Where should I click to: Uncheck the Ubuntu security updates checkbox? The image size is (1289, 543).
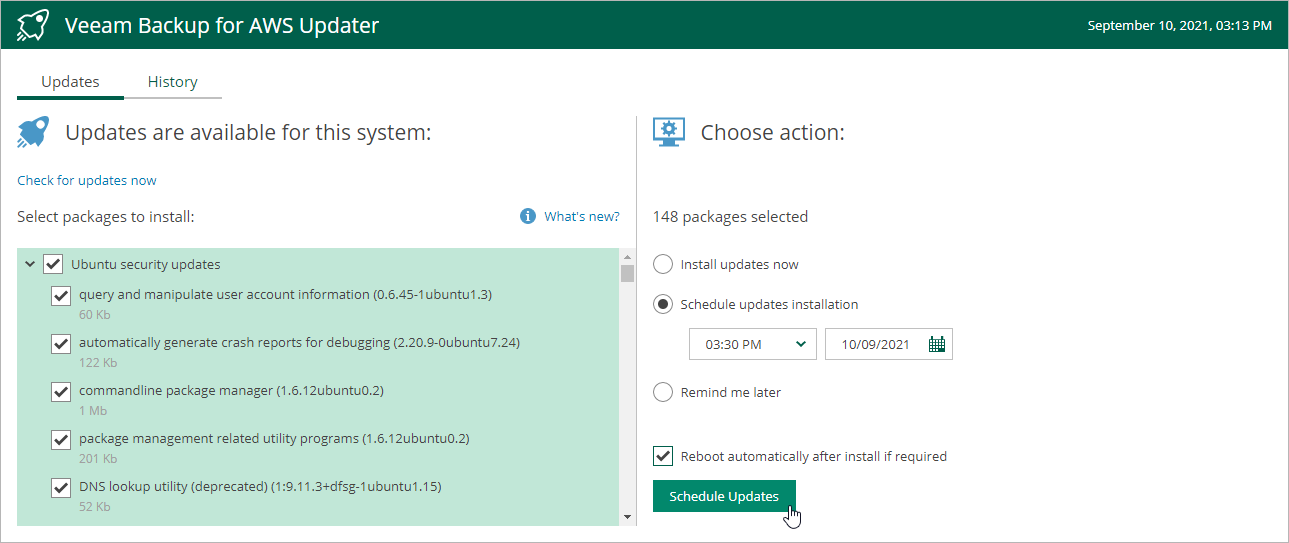point(53,265)
